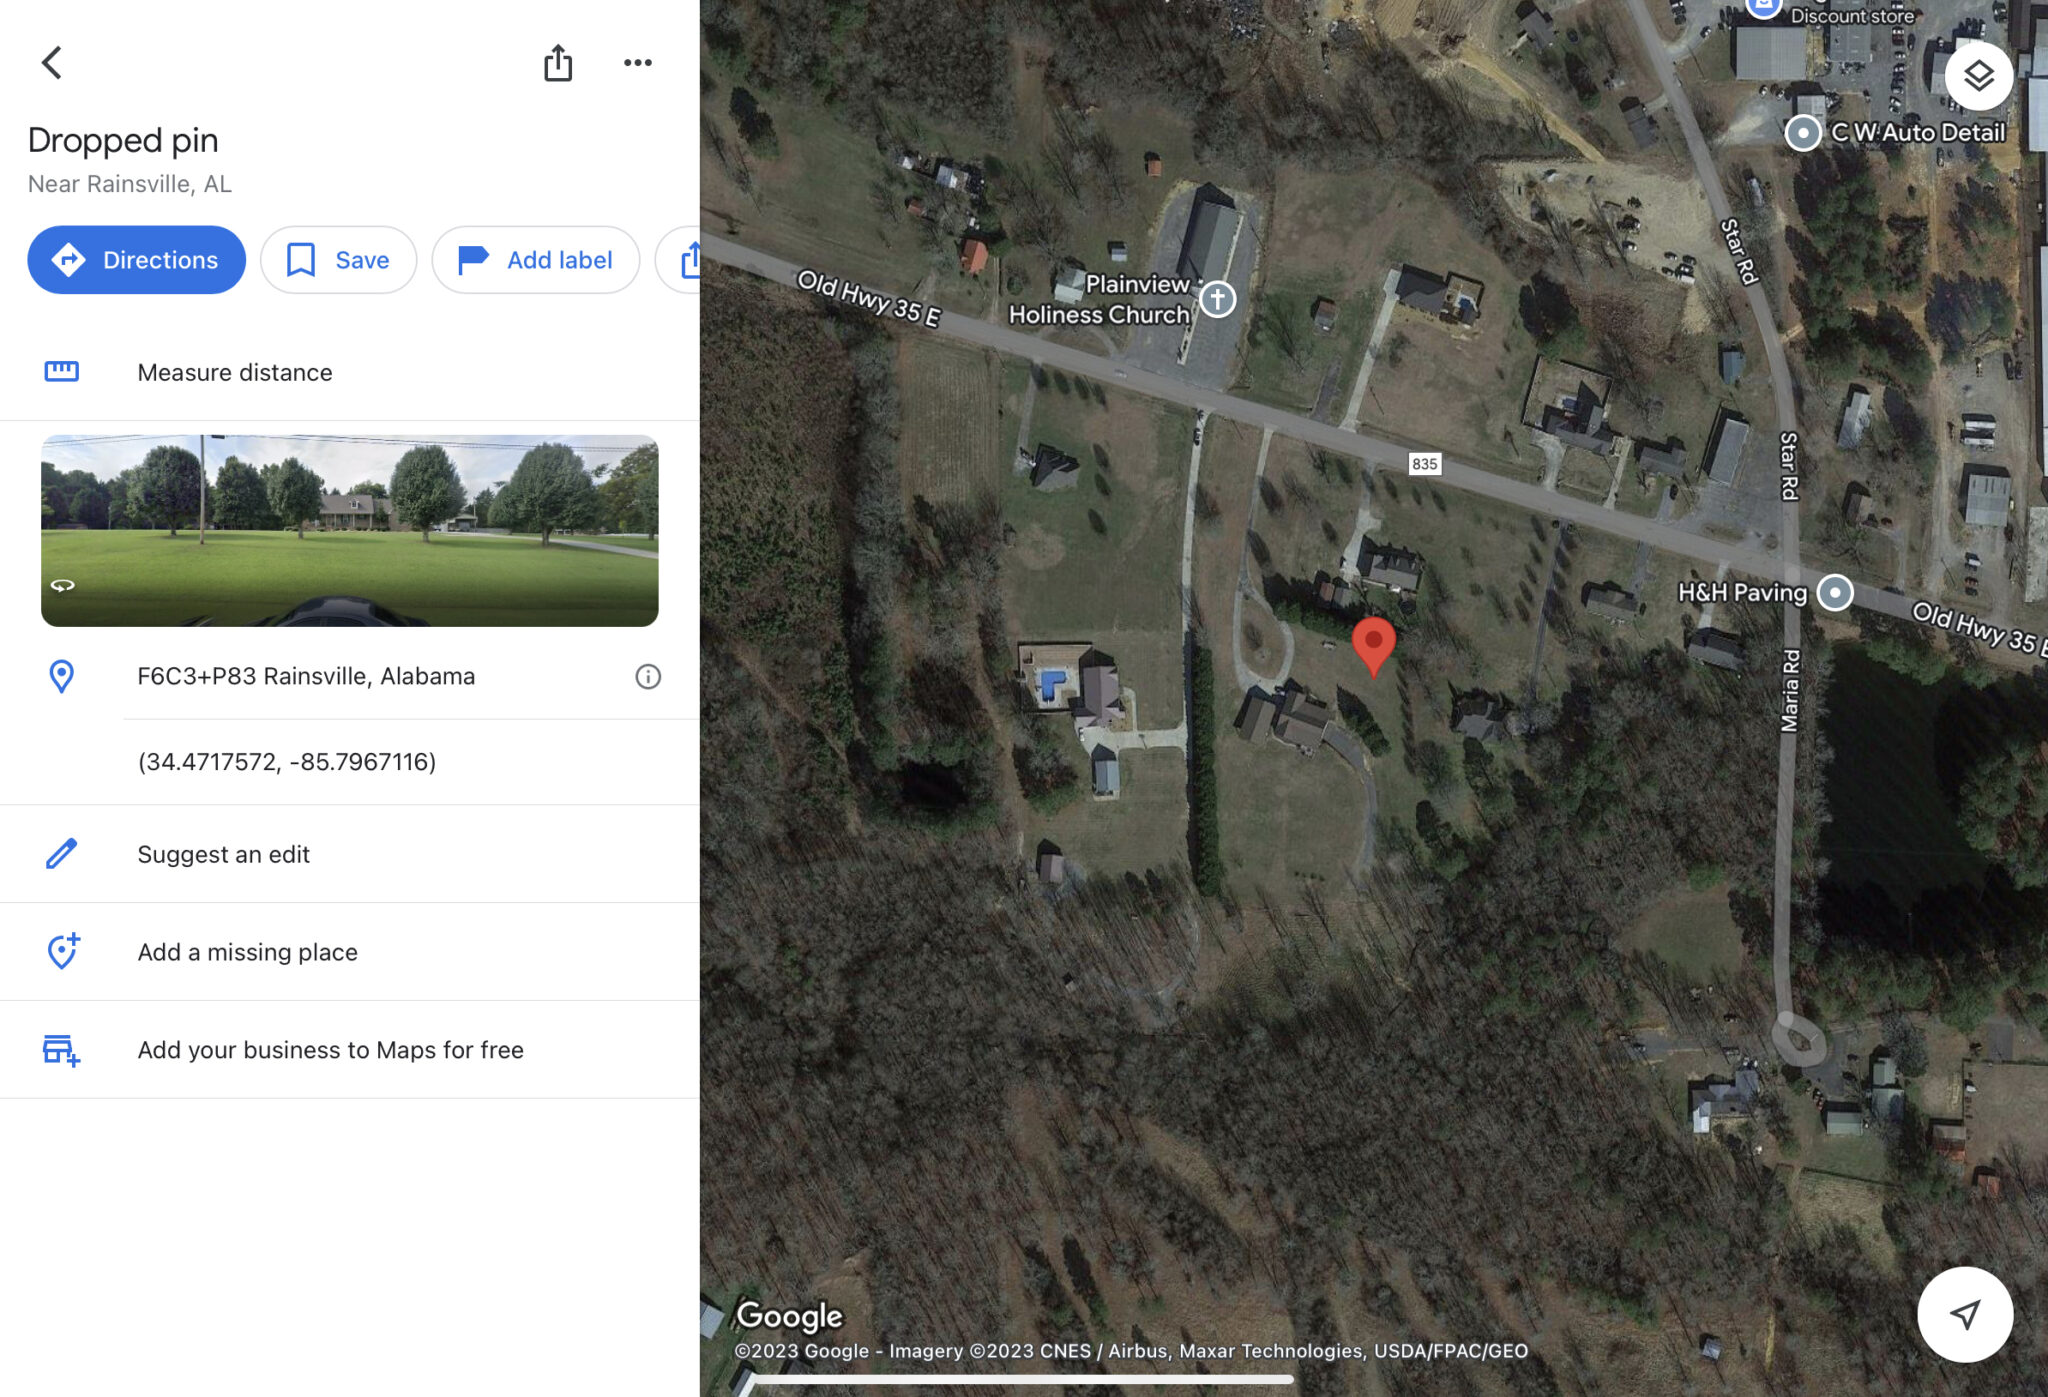The height and width of the screenshot is (1397, 2048).
Task: Click the coordinates 34.4717572, -85.7967116
Action: (287, 762)
